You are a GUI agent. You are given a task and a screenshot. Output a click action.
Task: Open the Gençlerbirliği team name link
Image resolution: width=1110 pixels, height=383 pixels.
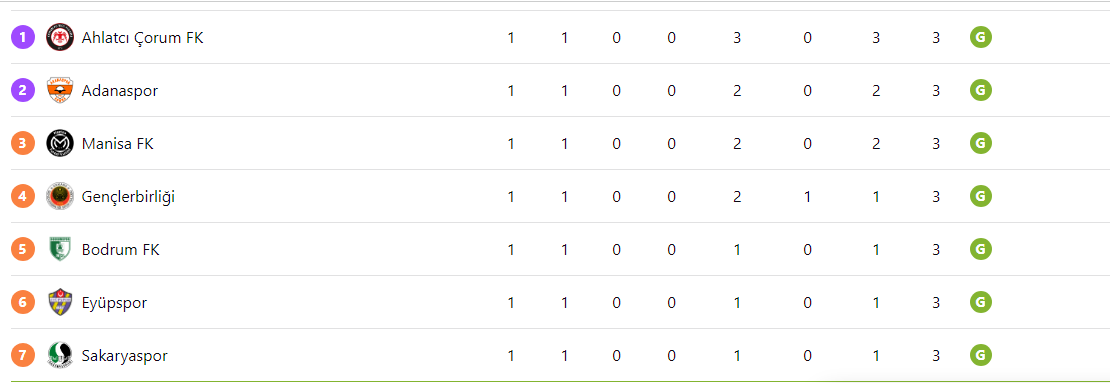[x=128, y=198]
